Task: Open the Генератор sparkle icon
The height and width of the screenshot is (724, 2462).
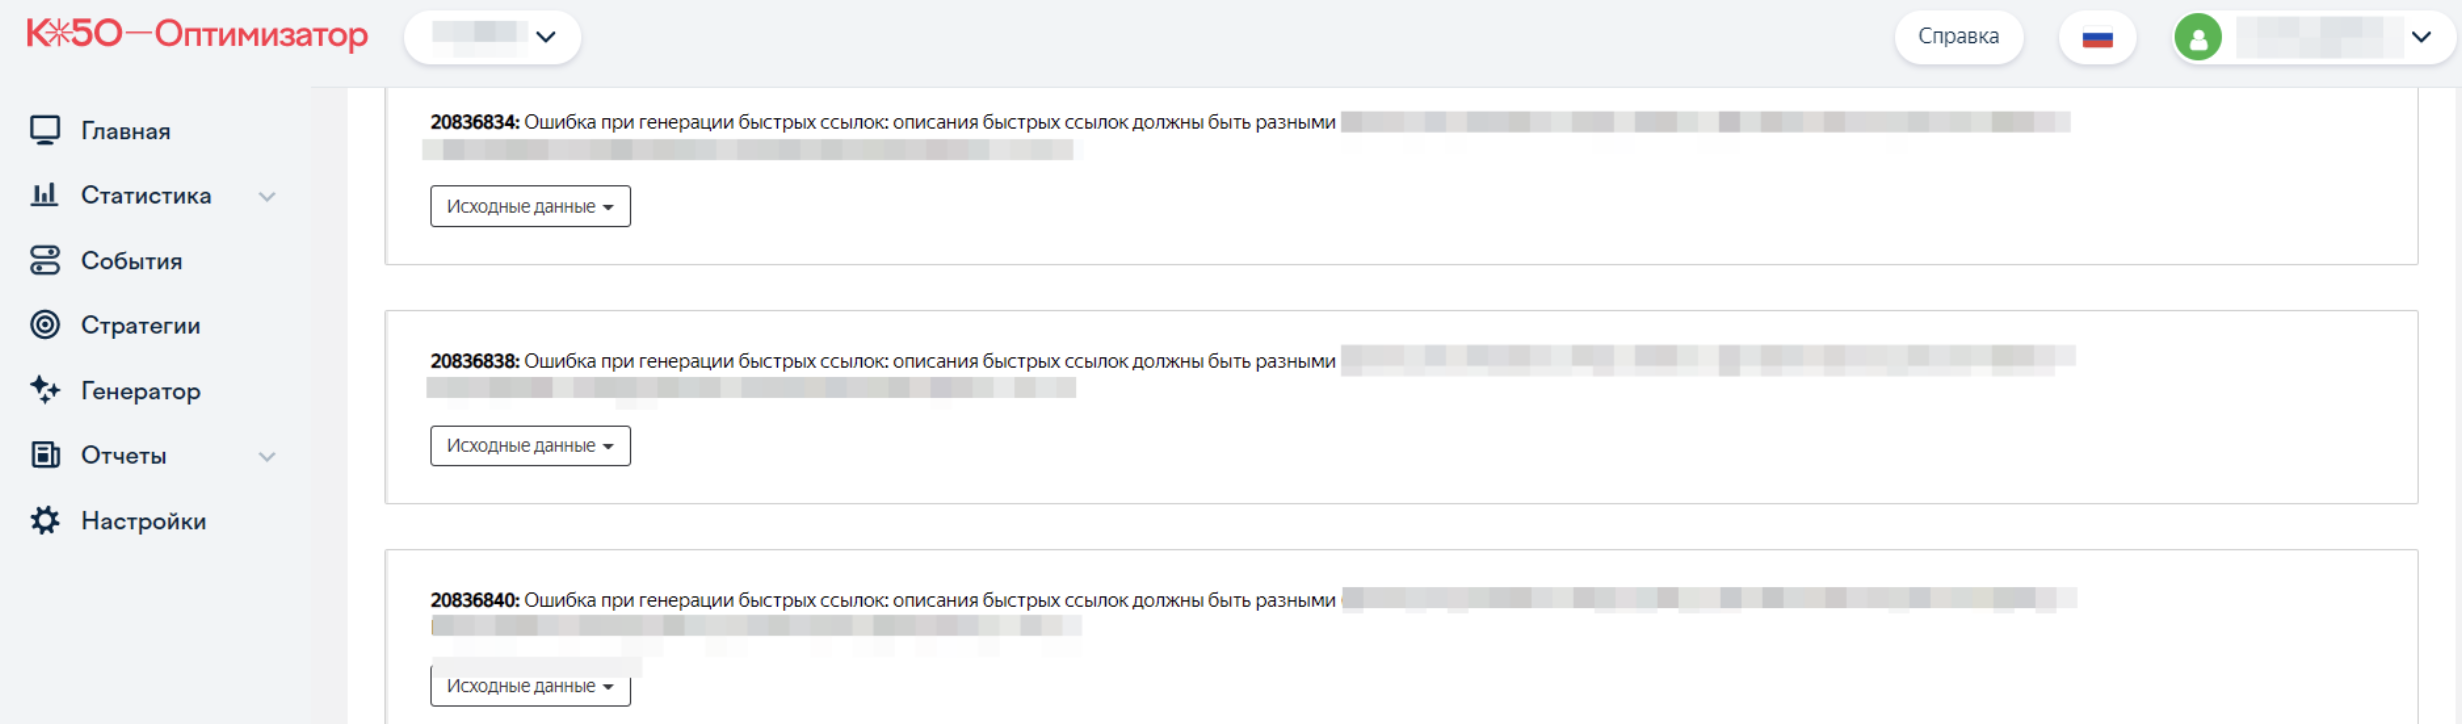Action: tap(45, 390)
